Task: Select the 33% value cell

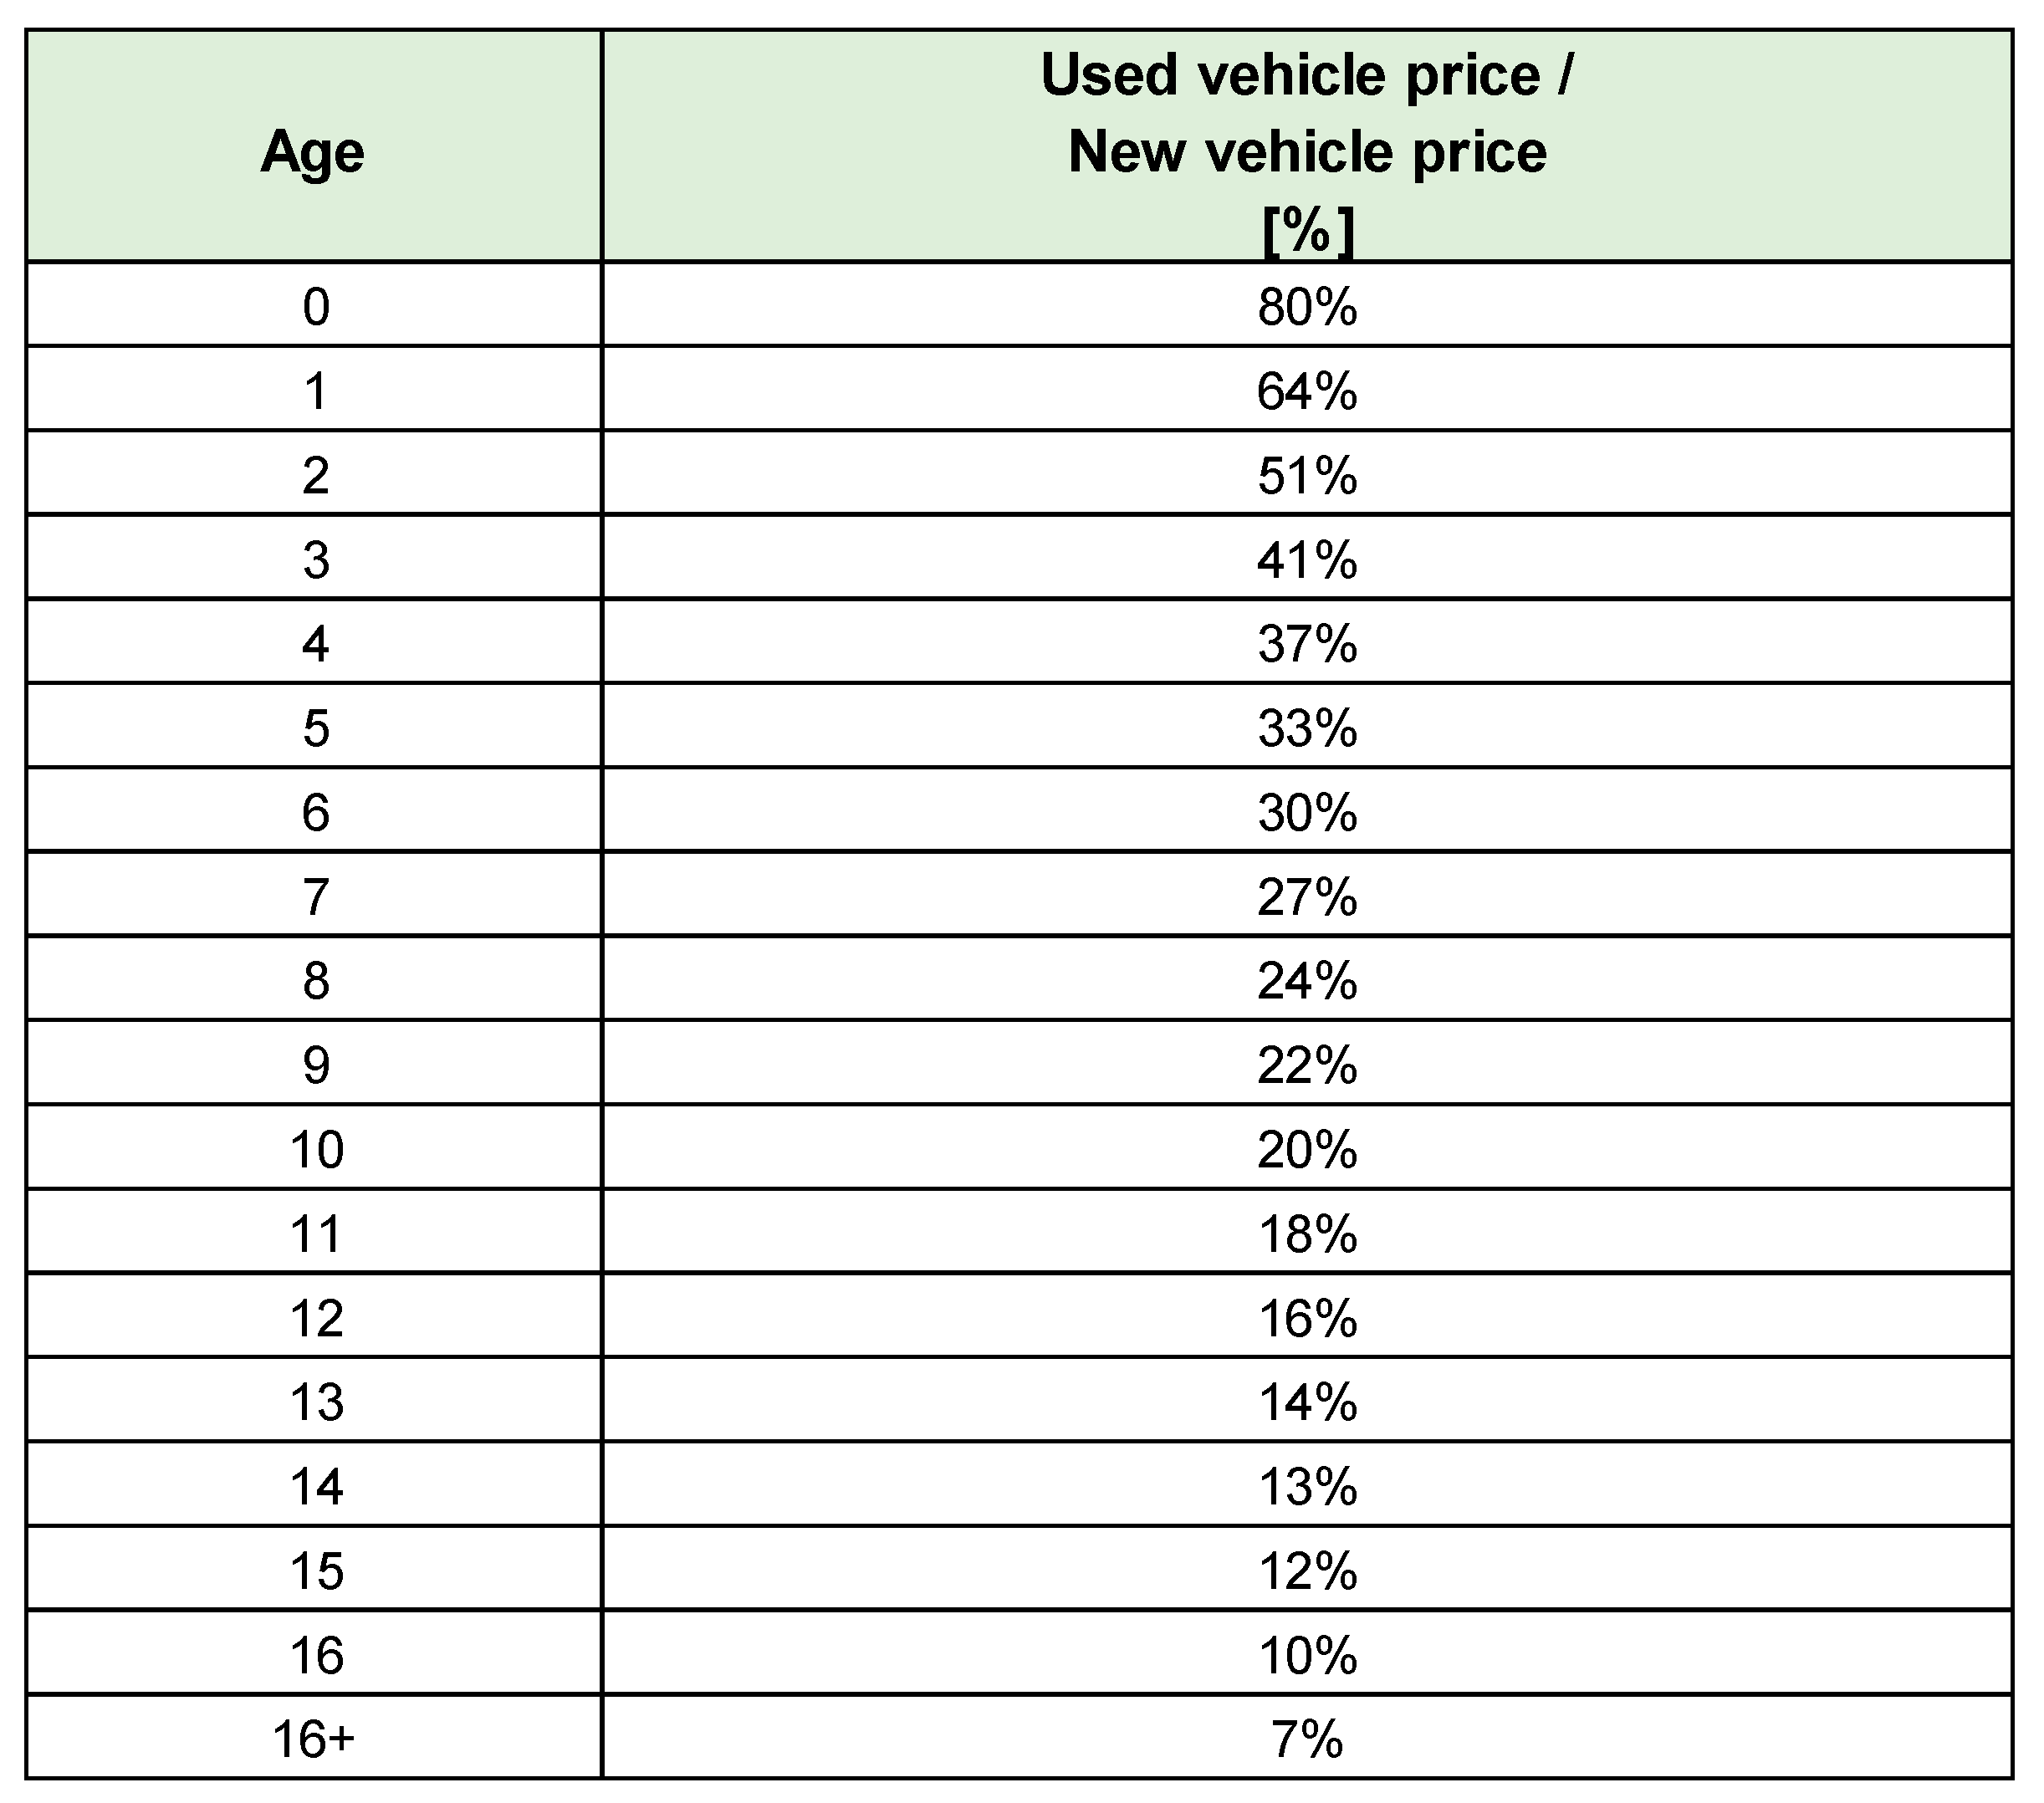Action: (1307, 728)
